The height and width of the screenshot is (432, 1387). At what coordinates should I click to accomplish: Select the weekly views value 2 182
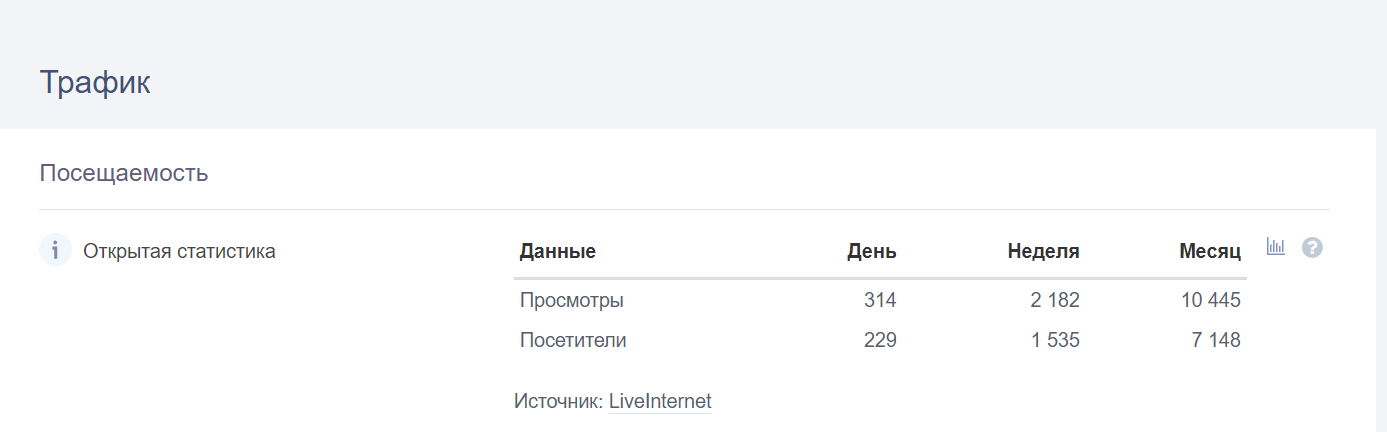[x=1055, y=300]
